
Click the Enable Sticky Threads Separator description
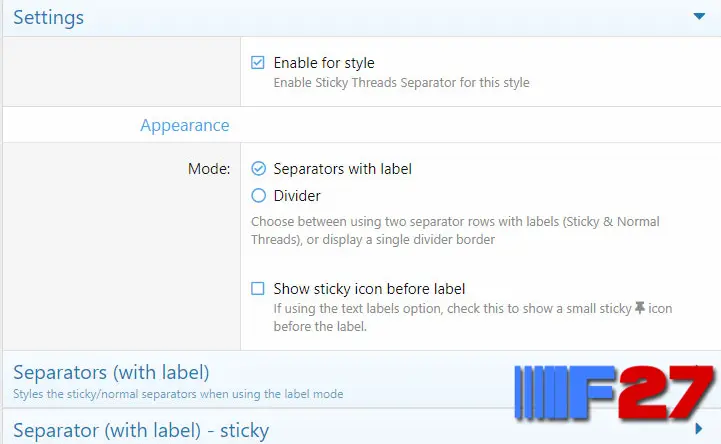(401, 83)
